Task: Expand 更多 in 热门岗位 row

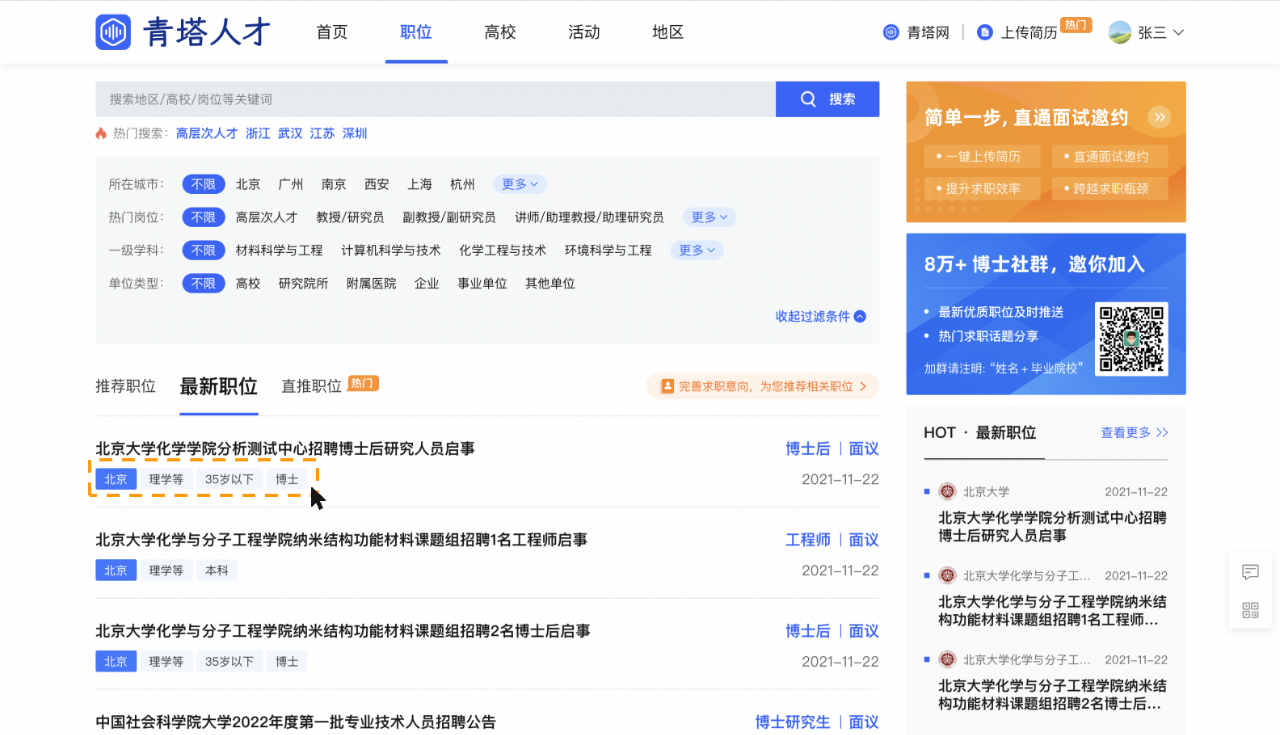Action: (710, 217)
